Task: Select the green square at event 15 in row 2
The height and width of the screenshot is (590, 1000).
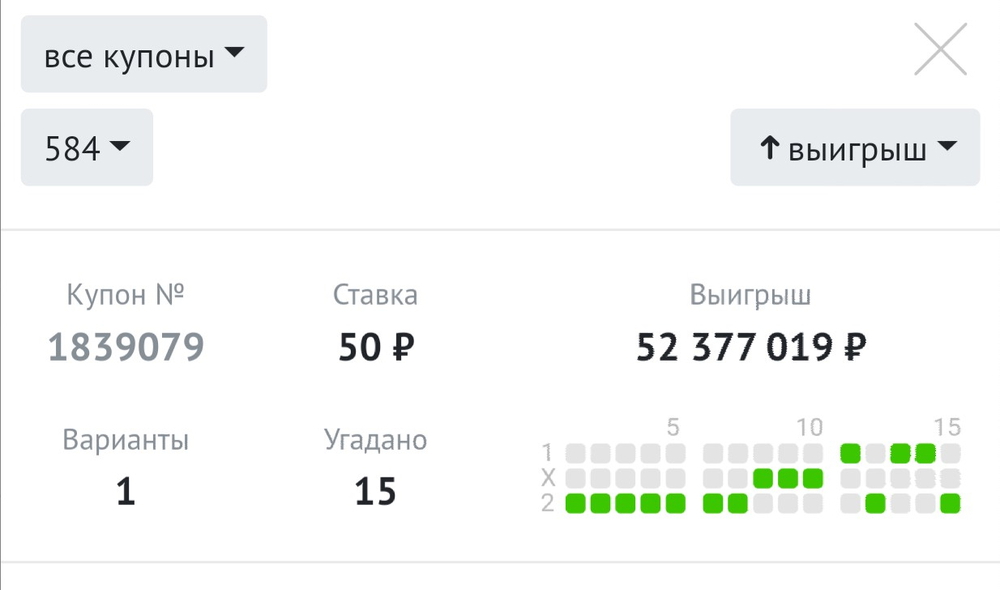Action: coord(952,504)
